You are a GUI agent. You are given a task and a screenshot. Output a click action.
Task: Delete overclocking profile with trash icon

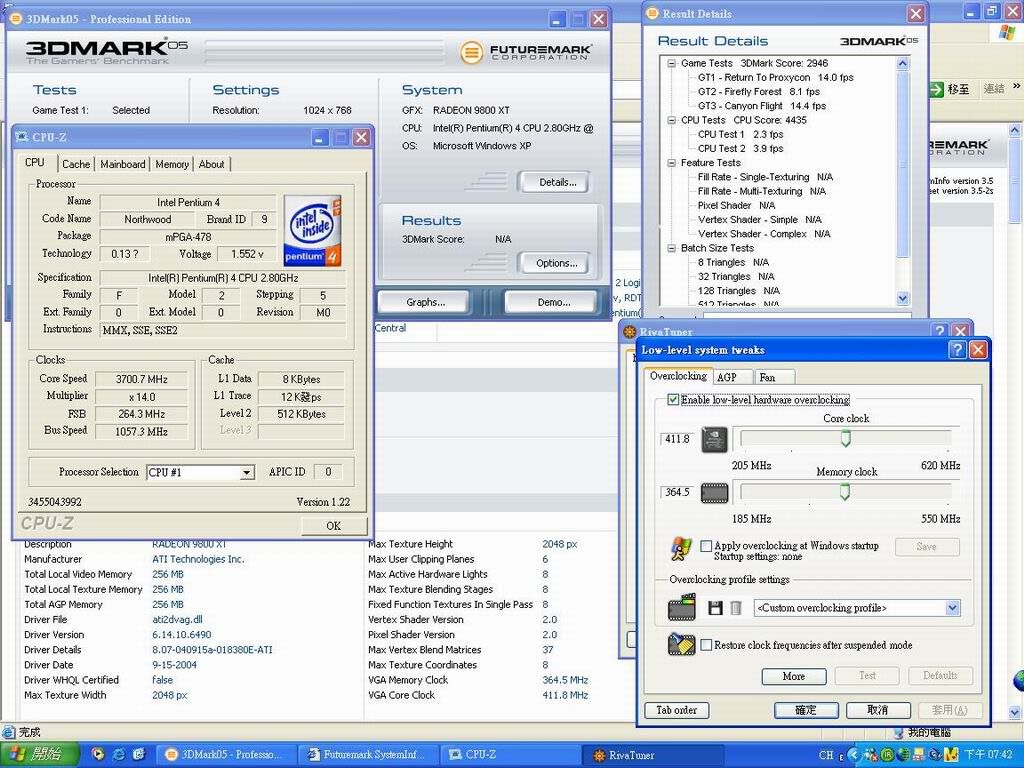[735, 608]
